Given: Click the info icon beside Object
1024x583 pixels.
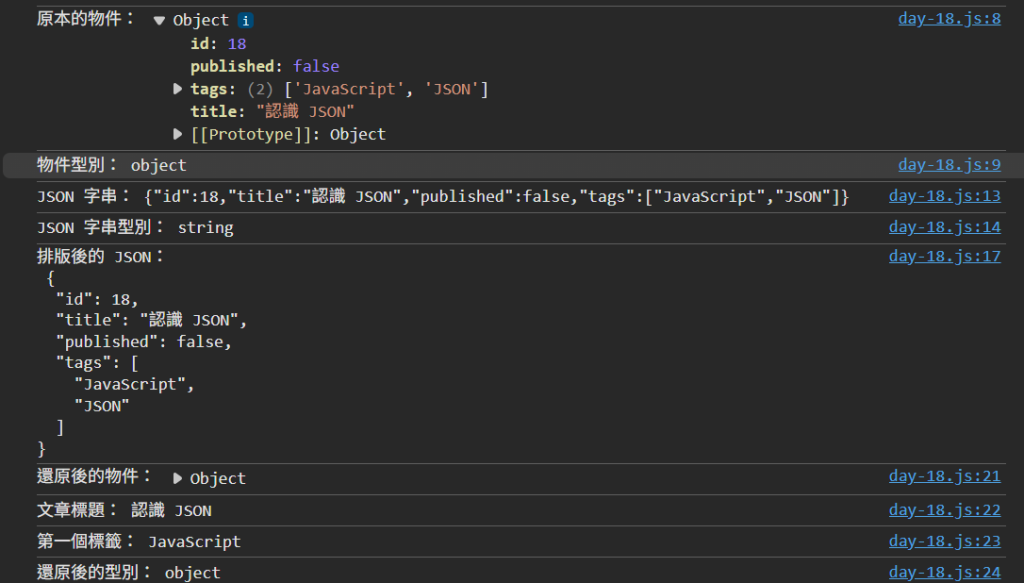Looking at the screenshot, I should 246,21.
